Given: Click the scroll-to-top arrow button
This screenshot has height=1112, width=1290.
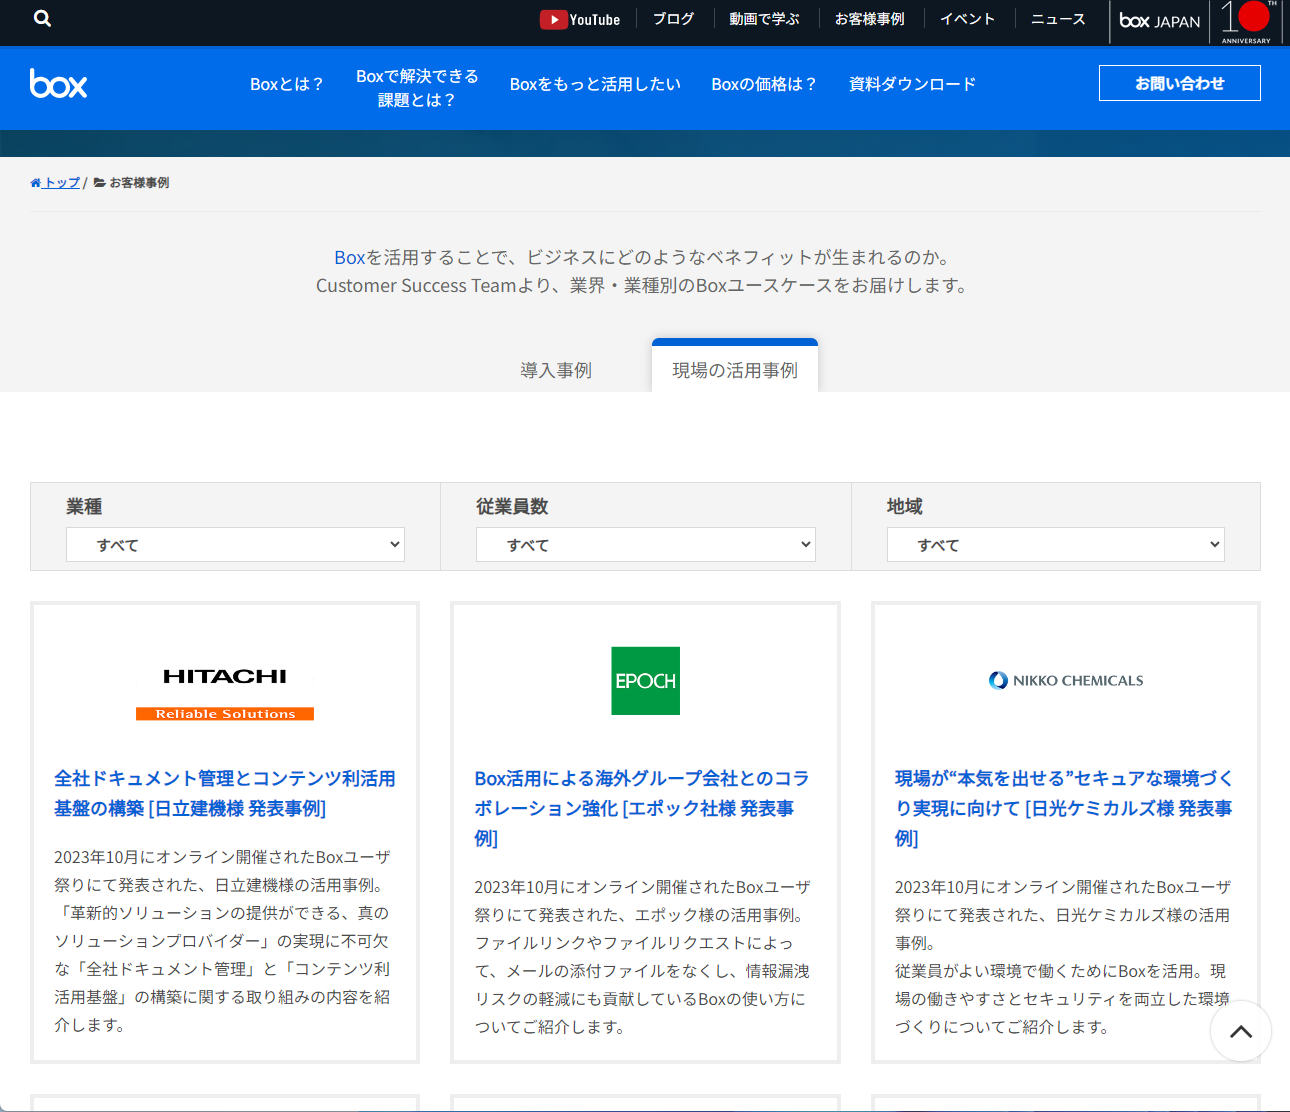Looking at the screenshot, I should point(1241,1031).
